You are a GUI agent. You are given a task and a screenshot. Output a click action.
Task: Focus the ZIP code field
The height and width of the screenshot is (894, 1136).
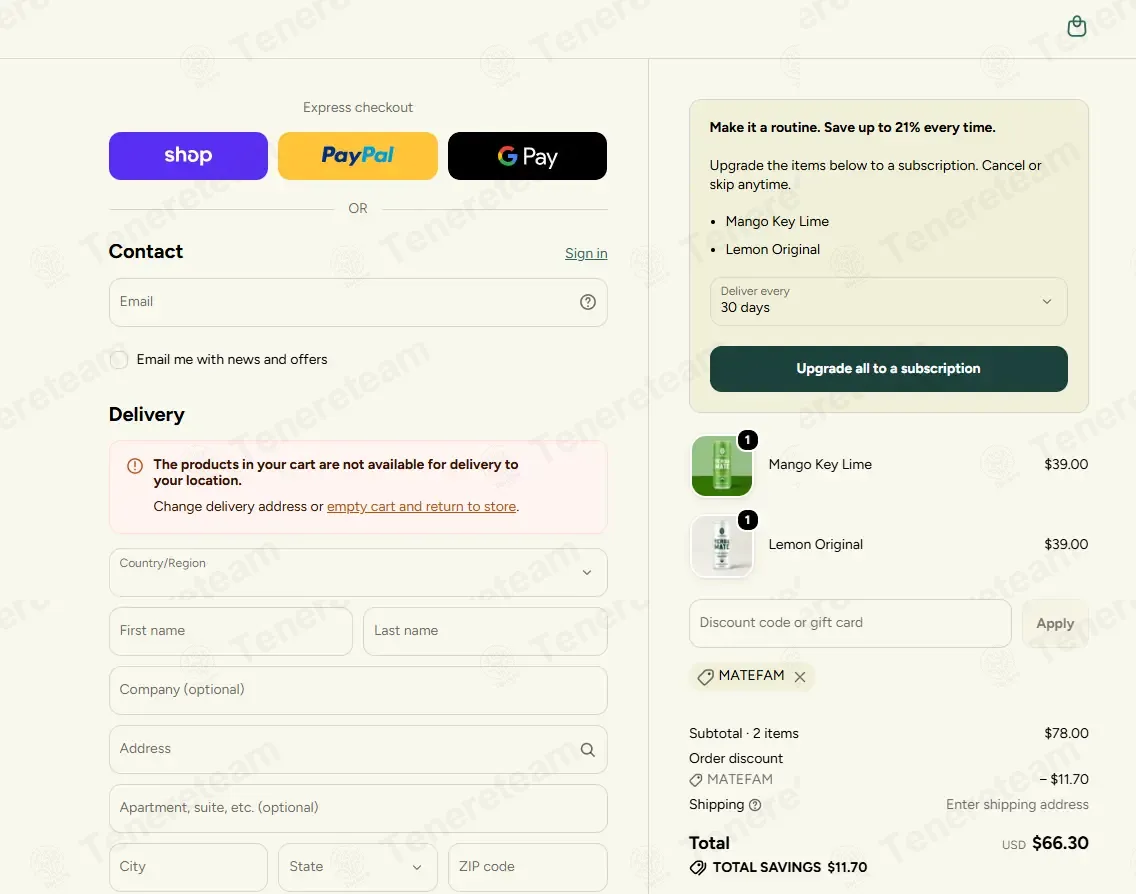click(x=527, y=867)
